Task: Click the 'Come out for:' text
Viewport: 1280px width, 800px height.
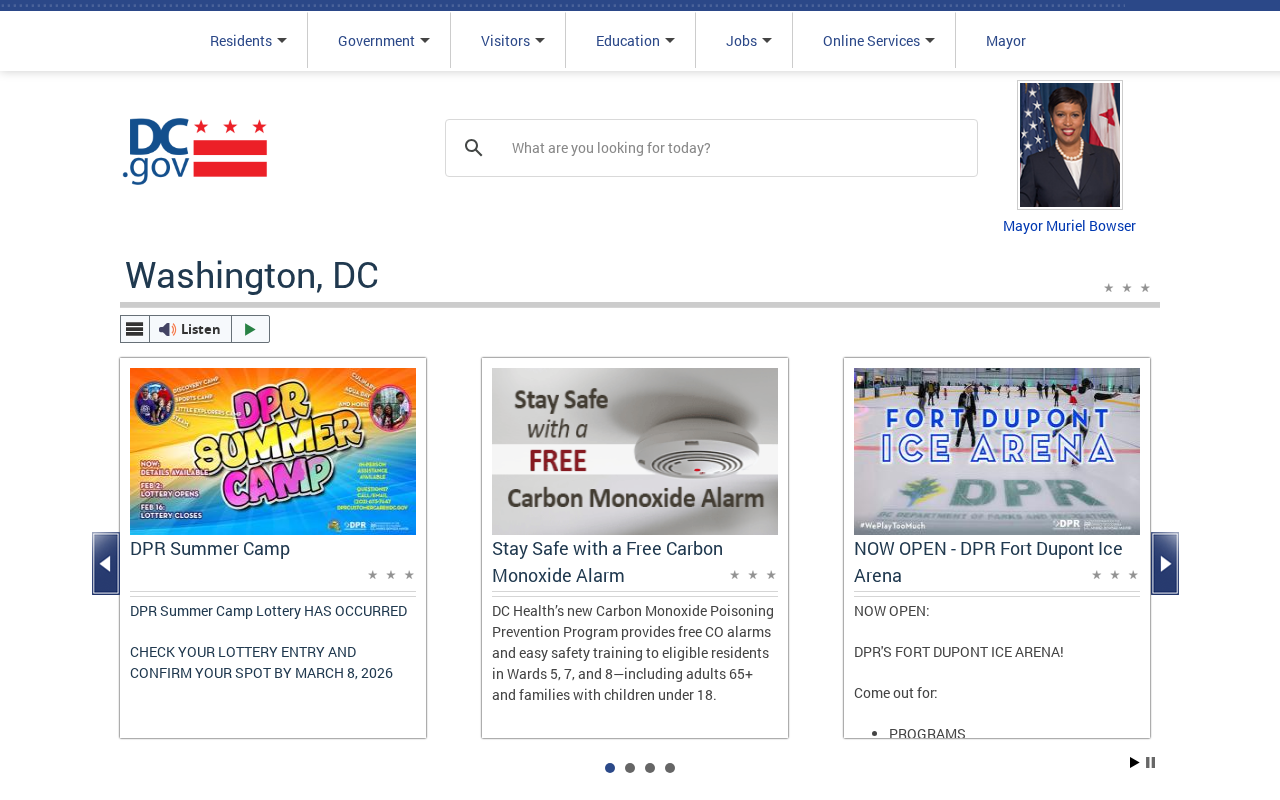Action: point(896,693)
